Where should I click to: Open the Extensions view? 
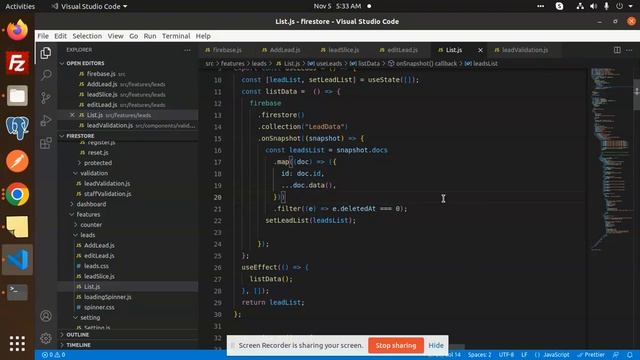(x=46, y=143)
